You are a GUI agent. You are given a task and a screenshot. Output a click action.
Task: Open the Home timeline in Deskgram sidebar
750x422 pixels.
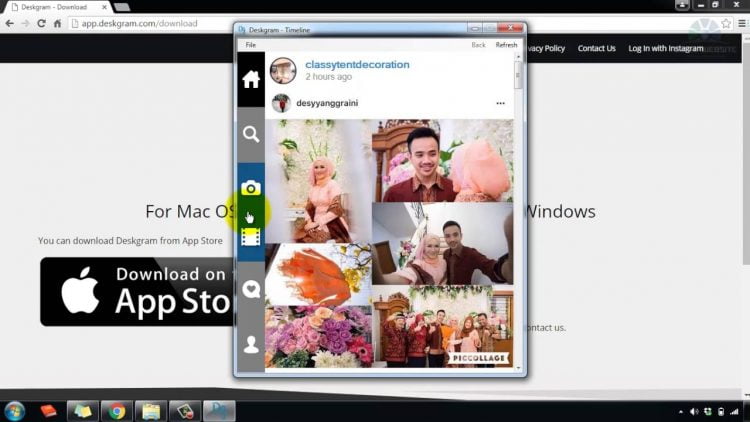[251, 79]
